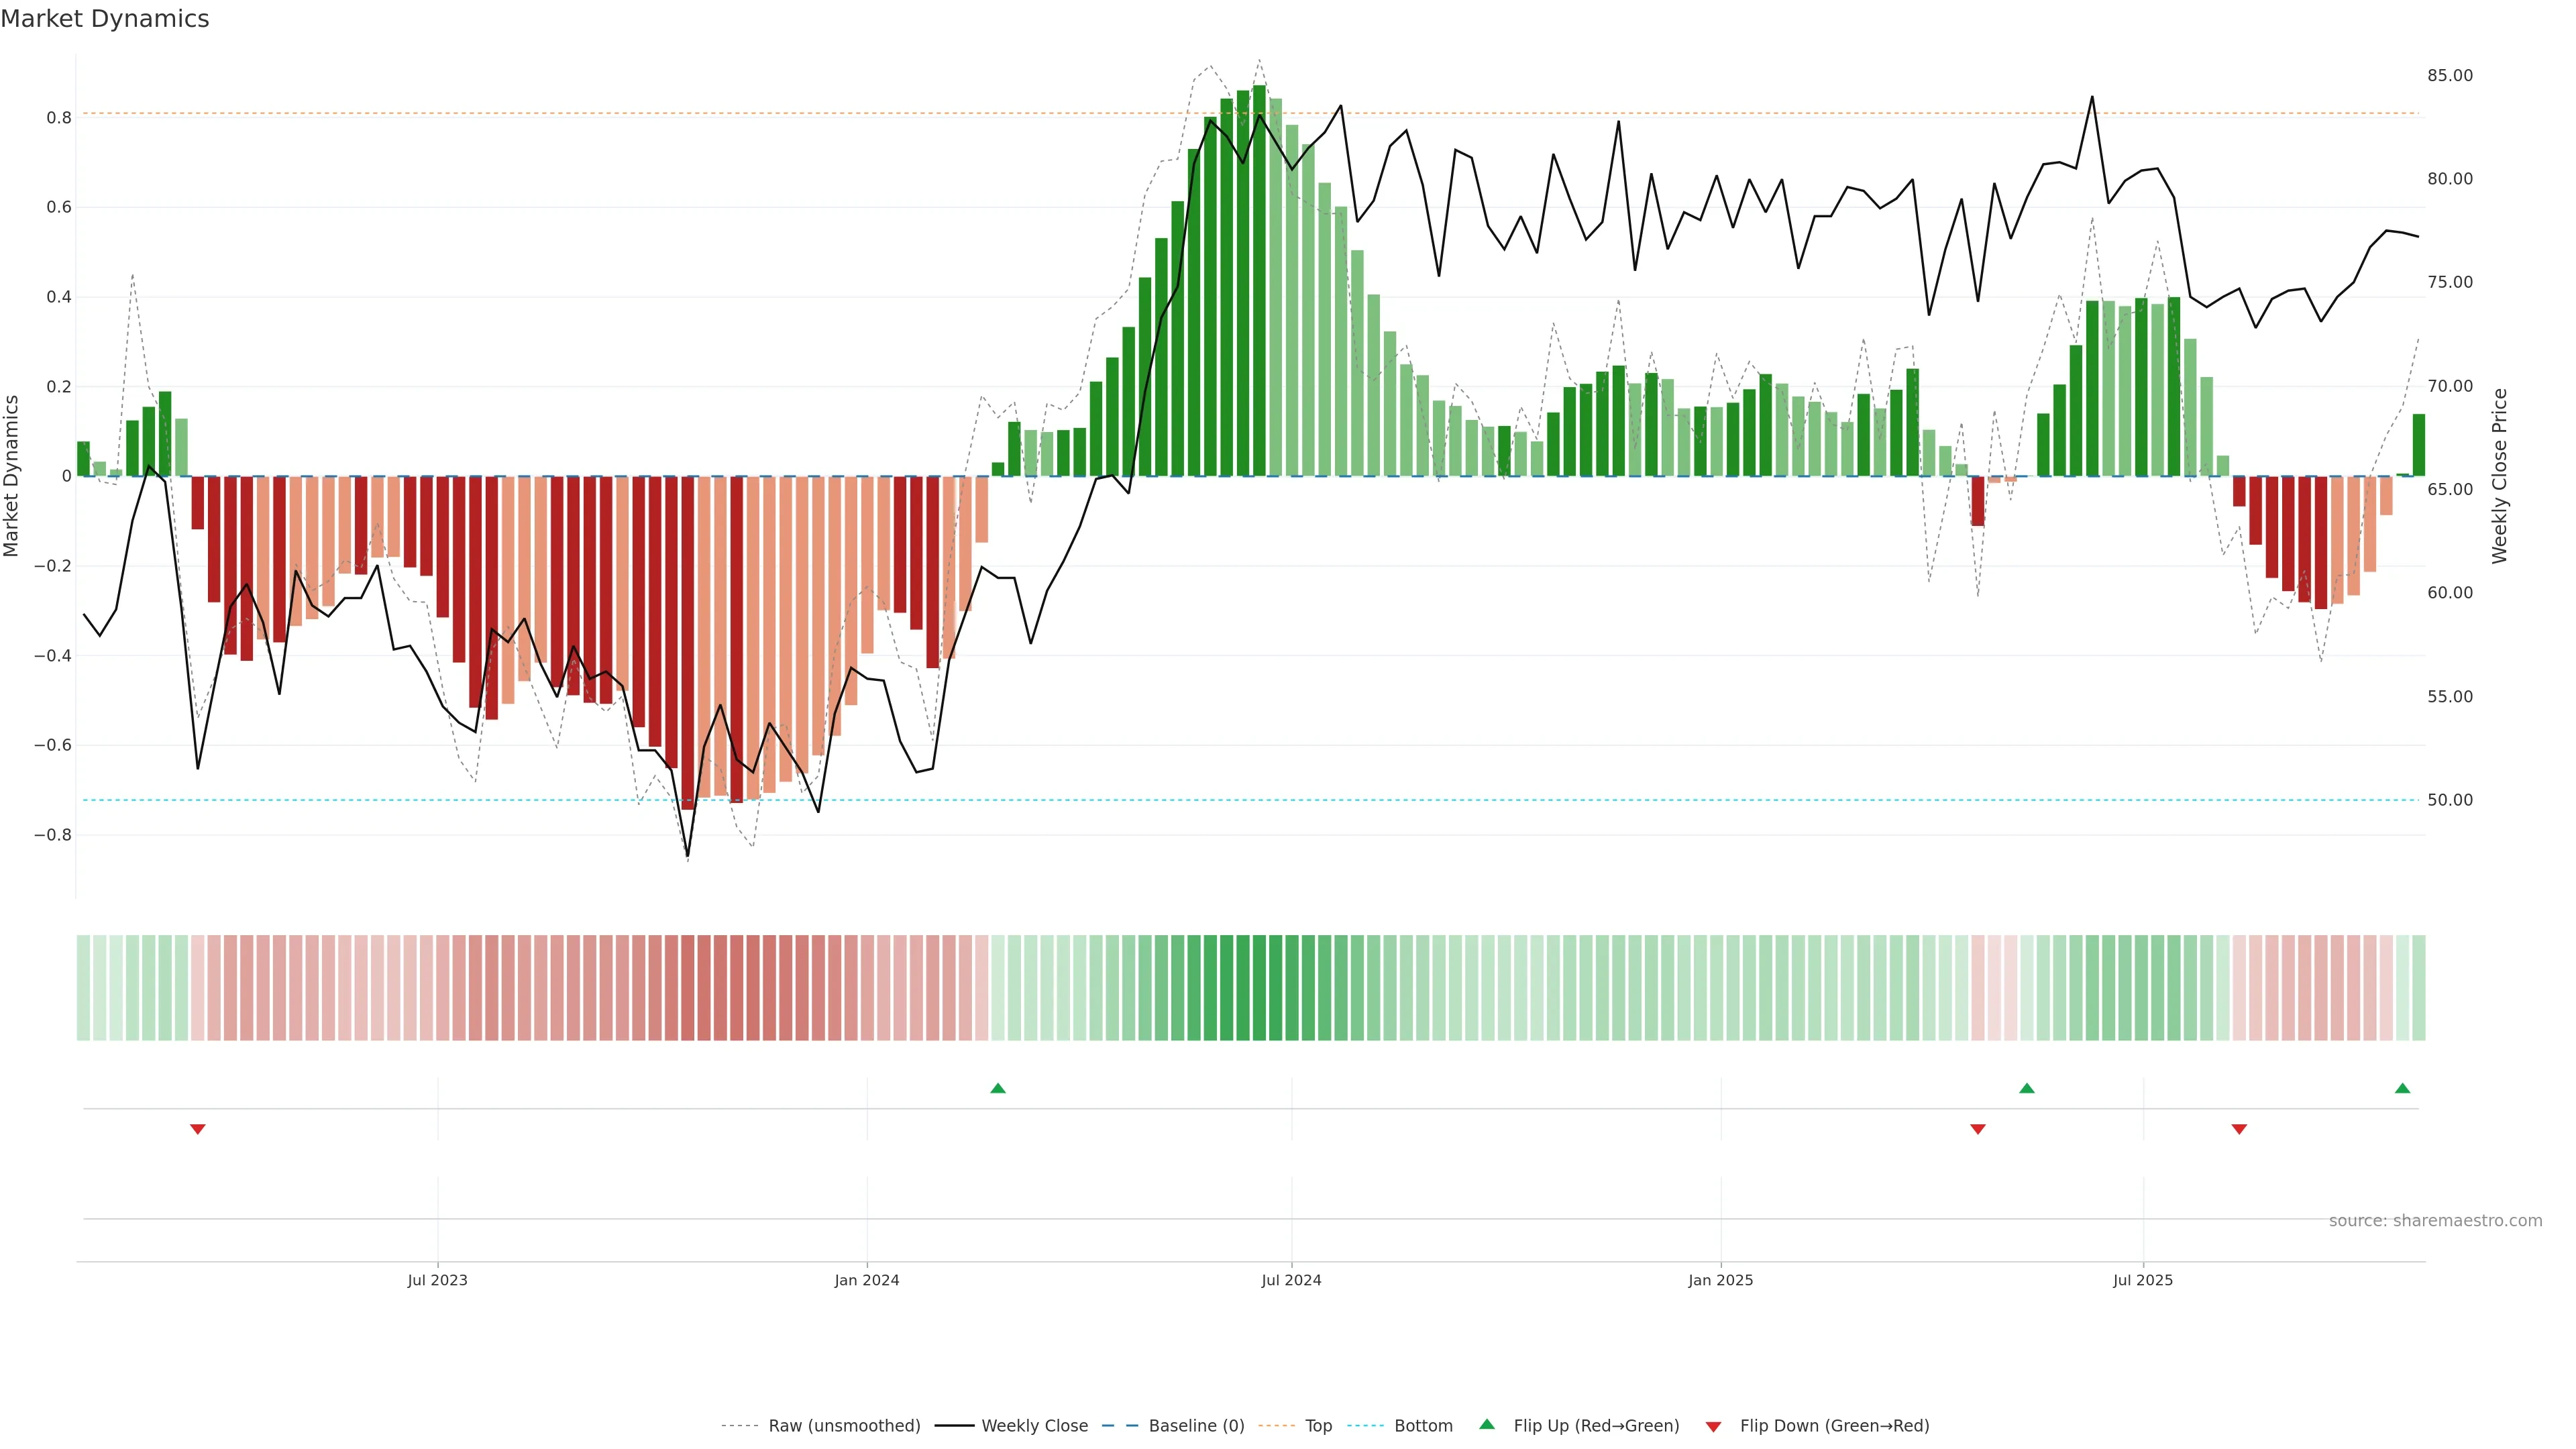Click the red Flip Down marker between Jan and Jul 2025
This screenshot has width=2576, height=1449.
tap(1978, 1129)
